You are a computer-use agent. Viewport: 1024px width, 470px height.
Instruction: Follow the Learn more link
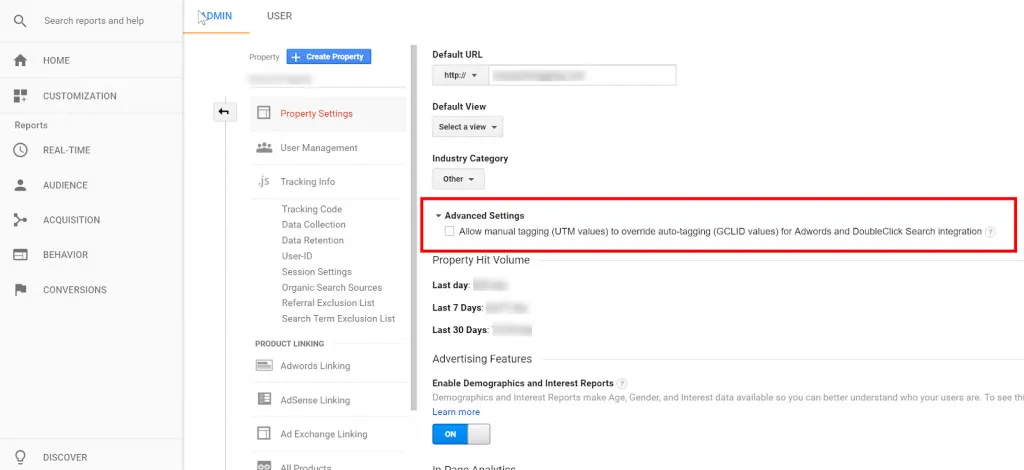(456, 412)
